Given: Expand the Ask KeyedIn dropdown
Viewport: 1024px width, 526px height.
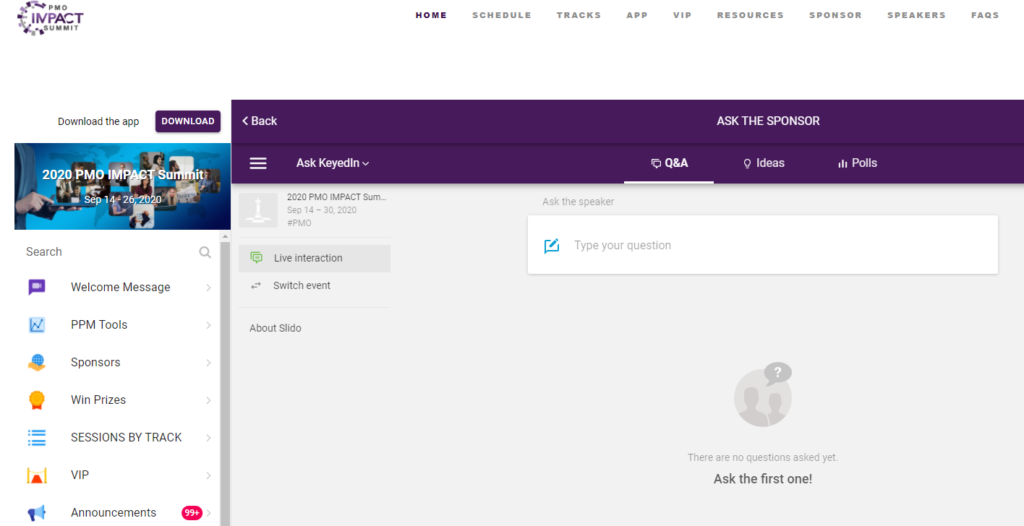Looking at the screenshot, I should (332, 163).
